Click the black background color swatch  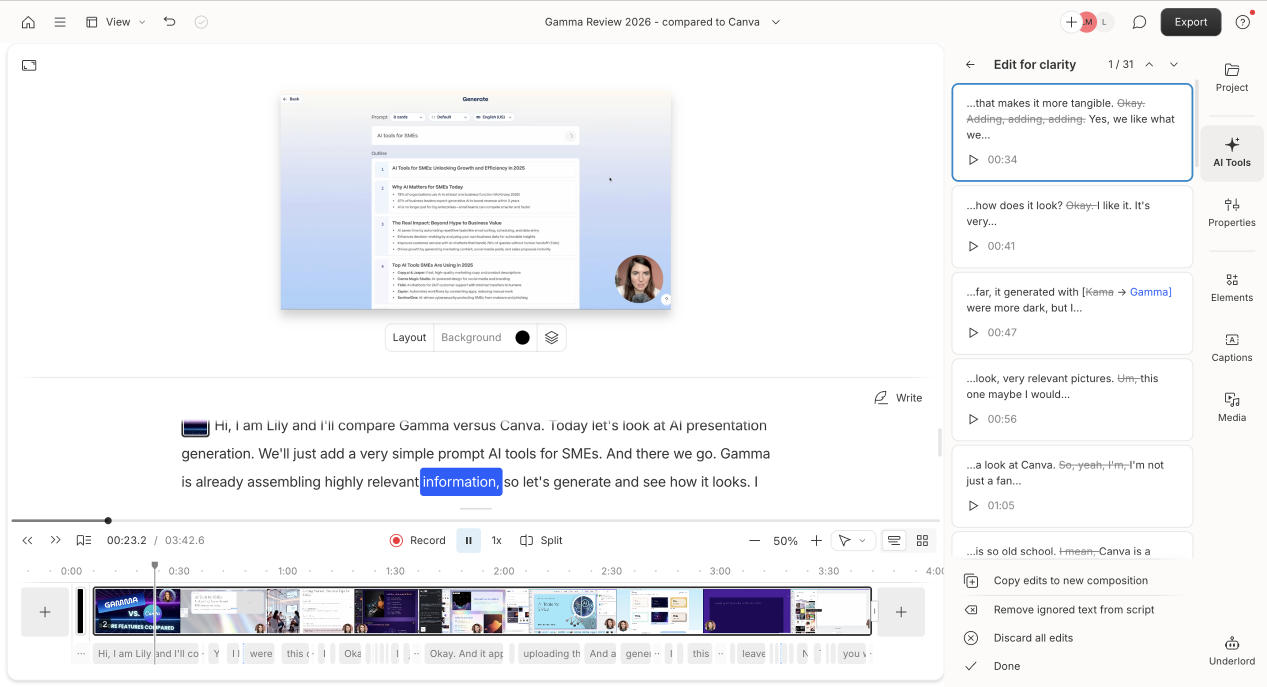[x=521, y=337]
